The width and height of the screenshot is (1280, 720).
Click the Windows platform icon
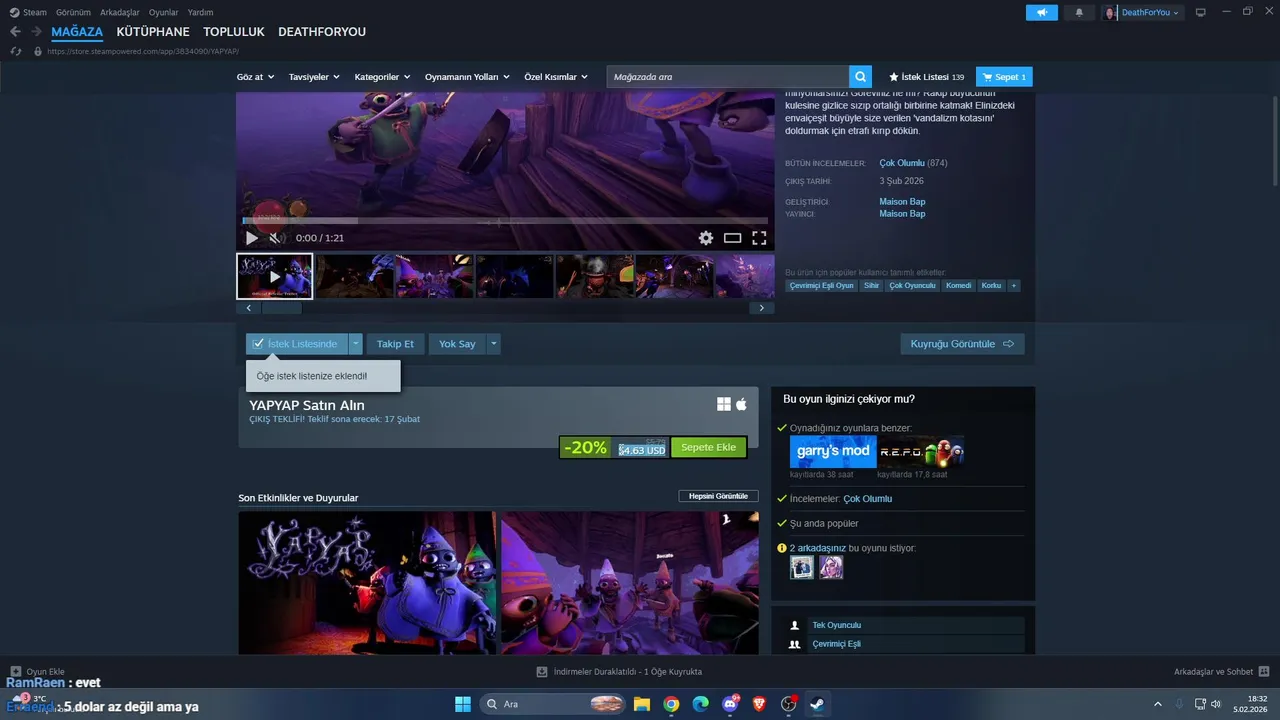(x=724, y=404)
